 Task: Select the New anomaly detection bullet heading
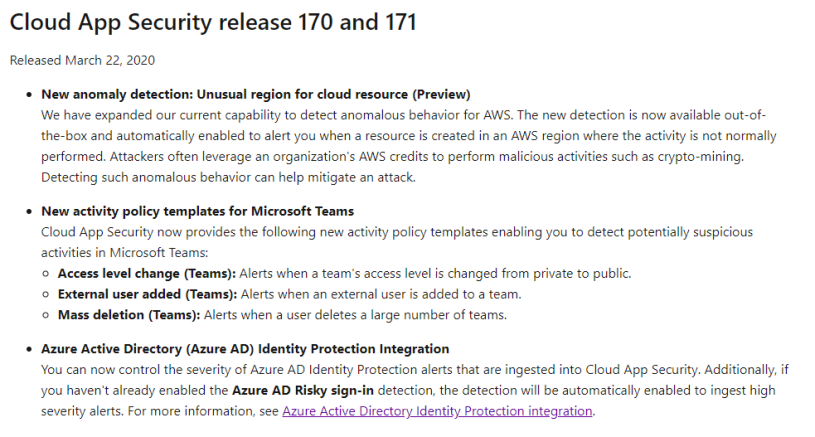click(255, 94)
